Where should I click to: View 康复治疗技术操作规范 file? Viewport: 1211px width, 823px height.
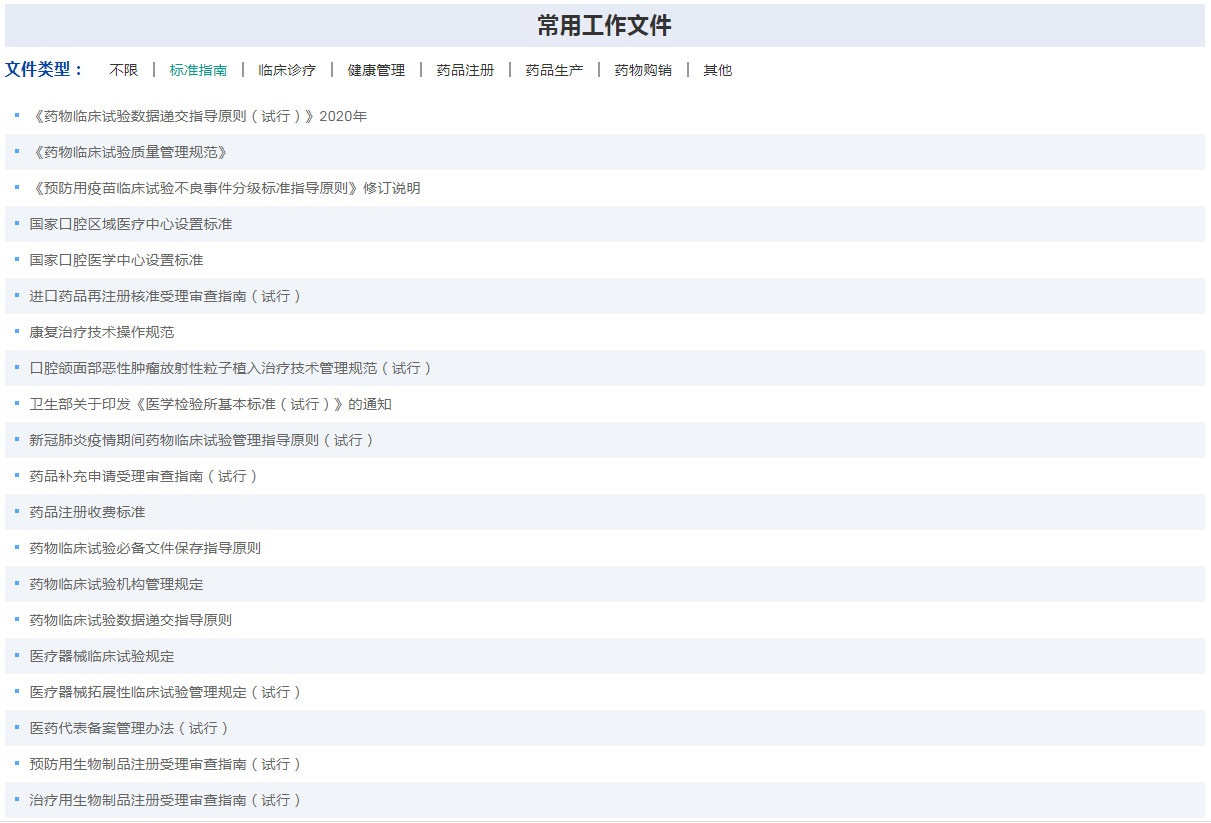tap(102, 332)
